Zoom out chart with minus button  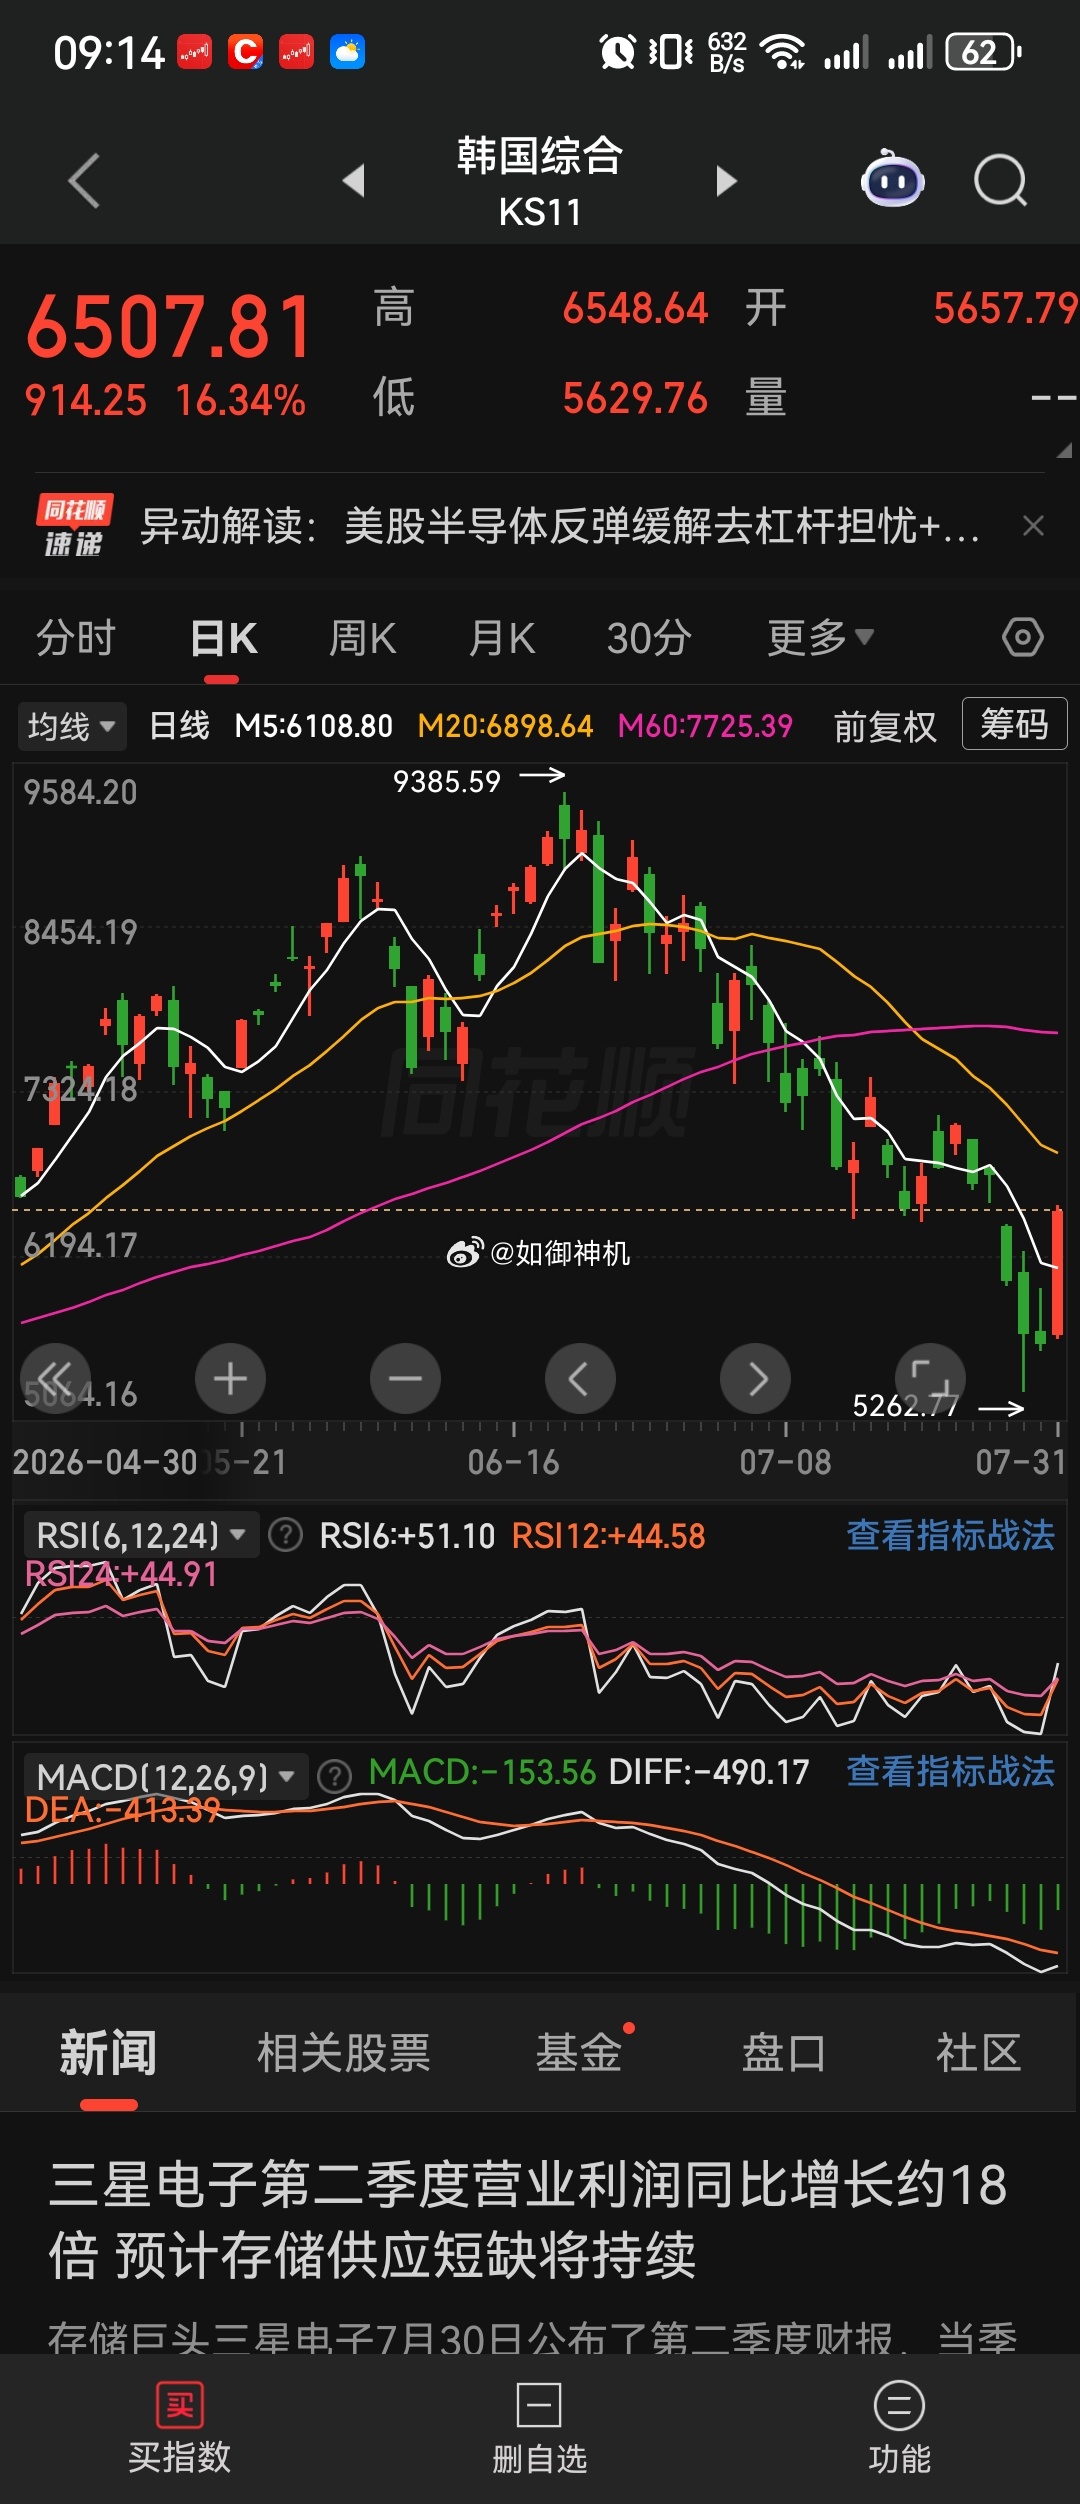(405, 1378)
